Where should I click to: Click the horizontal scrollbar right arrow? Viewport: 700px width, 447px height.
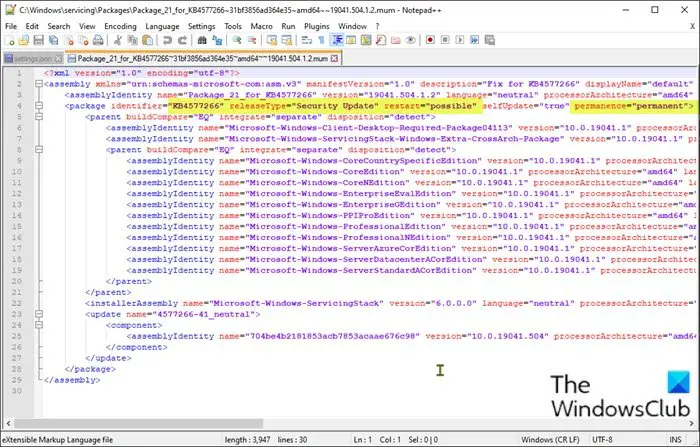(692, 422)
